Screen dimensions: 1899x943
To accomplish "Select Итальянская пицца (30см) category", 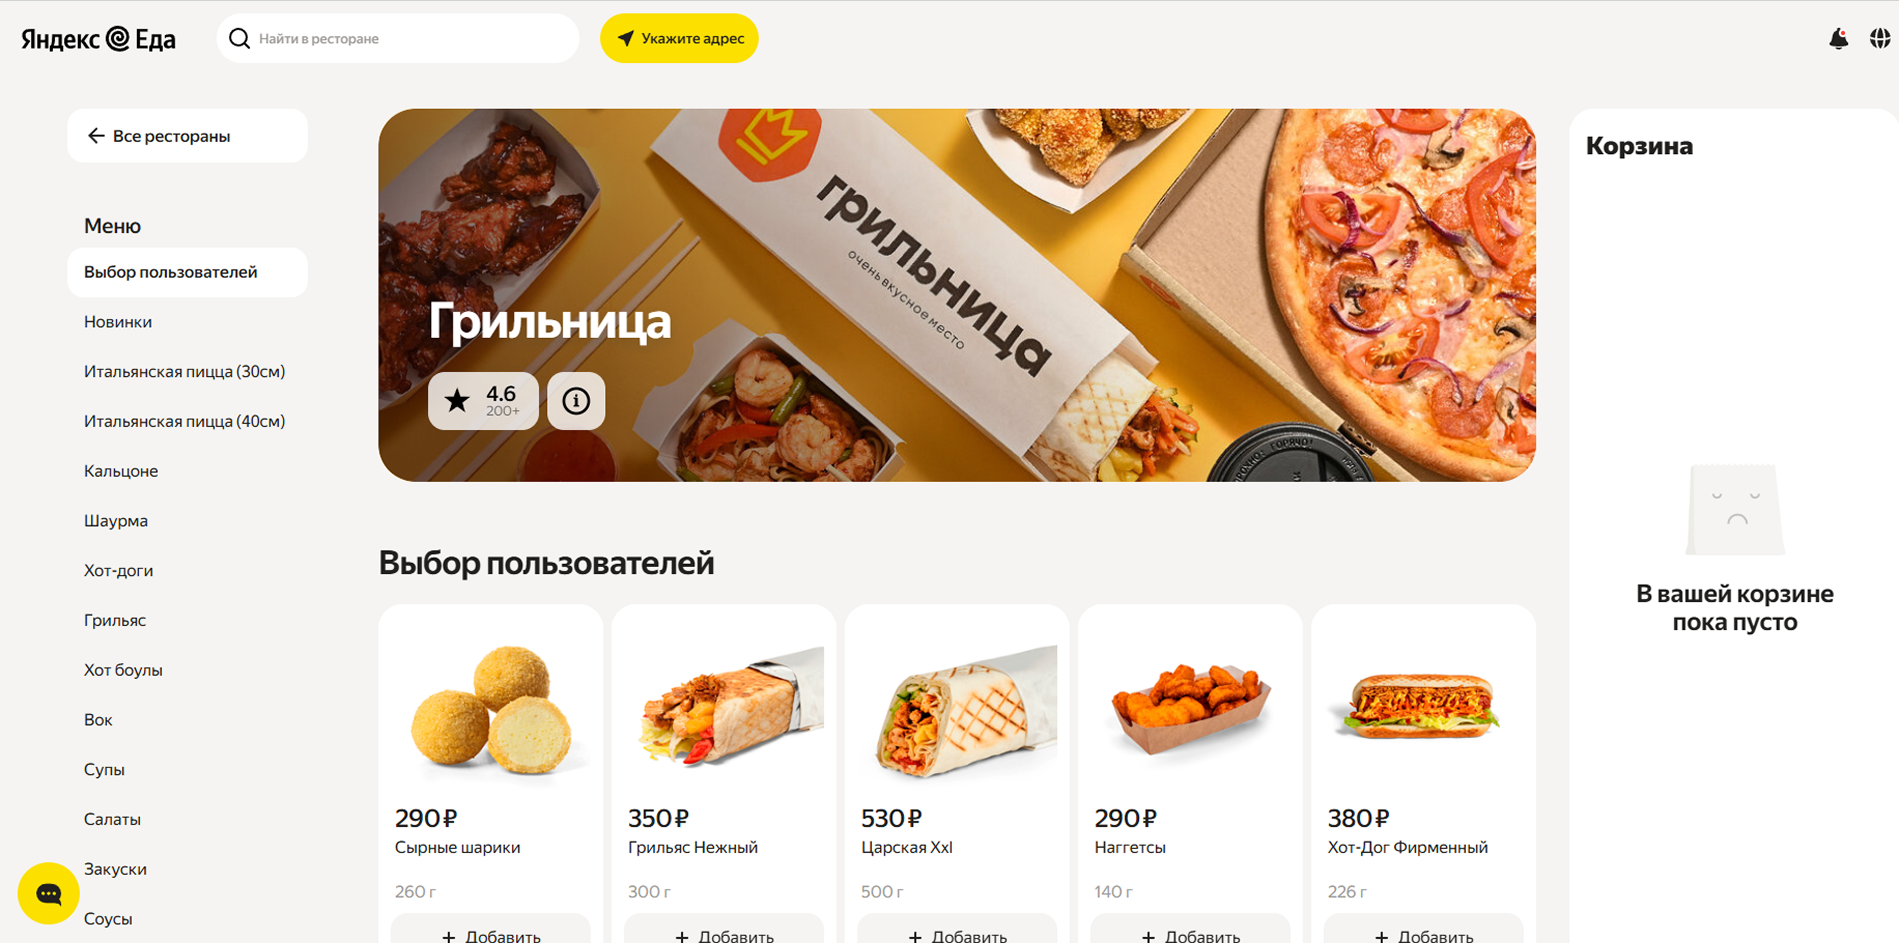I will tap(185, 372).
